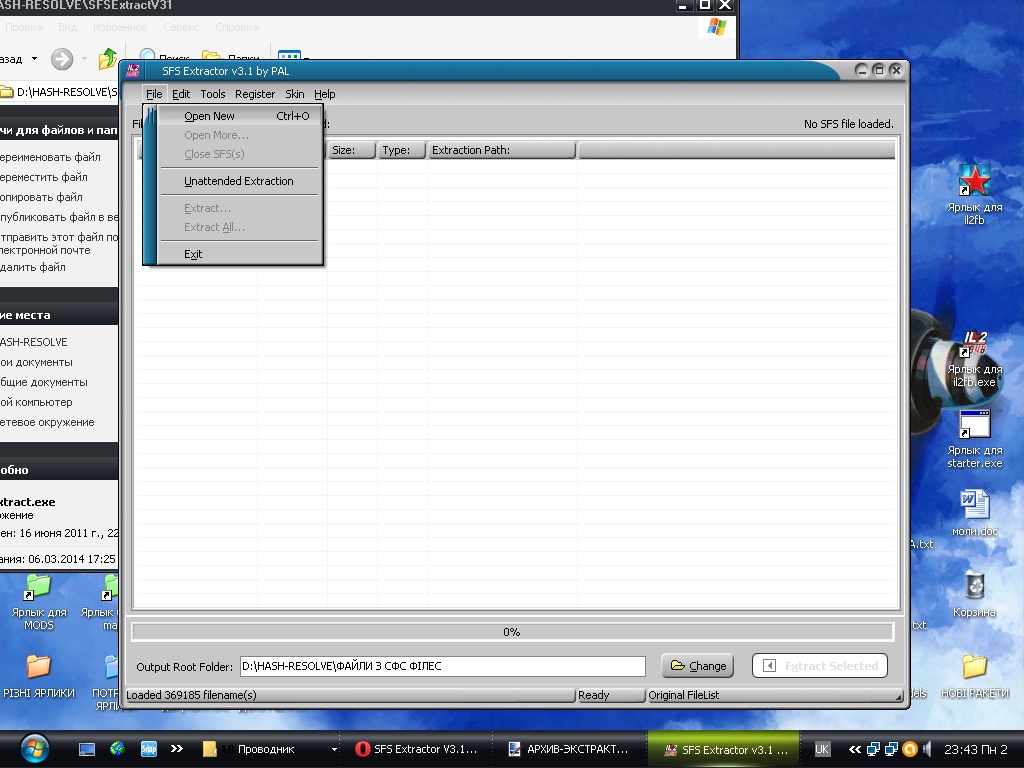Viewport: 1024px width, 768px height.
Task: Open the Skin menu
Action: tap(294, 94)
